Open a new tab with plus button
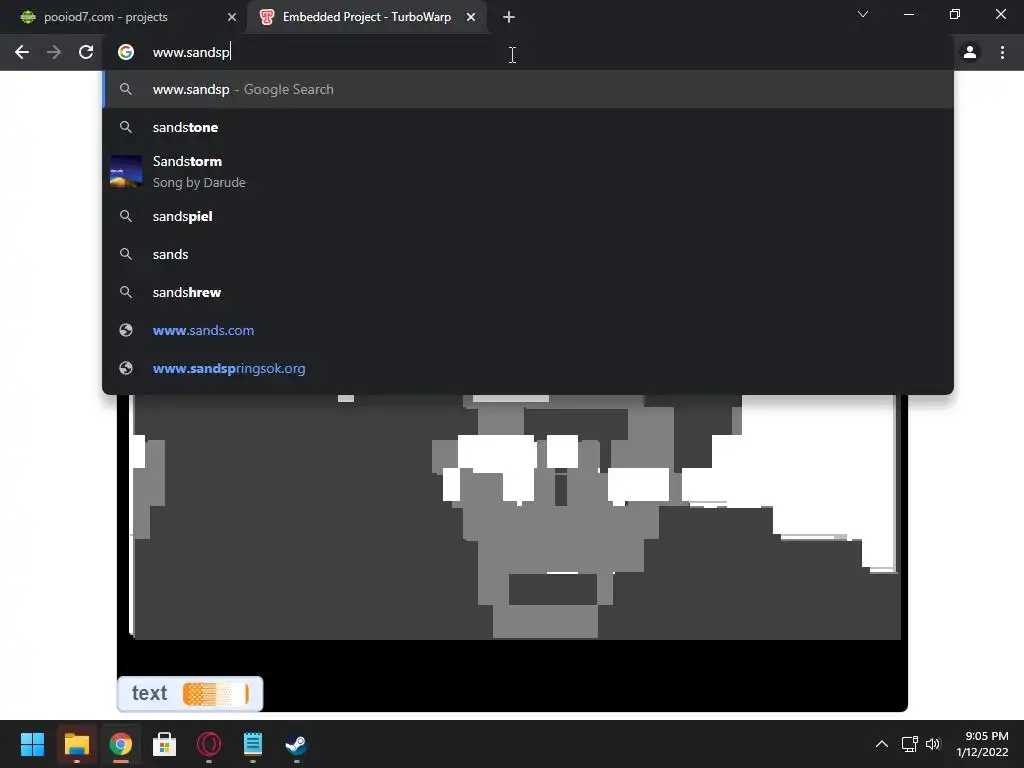The image size is (1024, 768). click(x=509, y=17)
